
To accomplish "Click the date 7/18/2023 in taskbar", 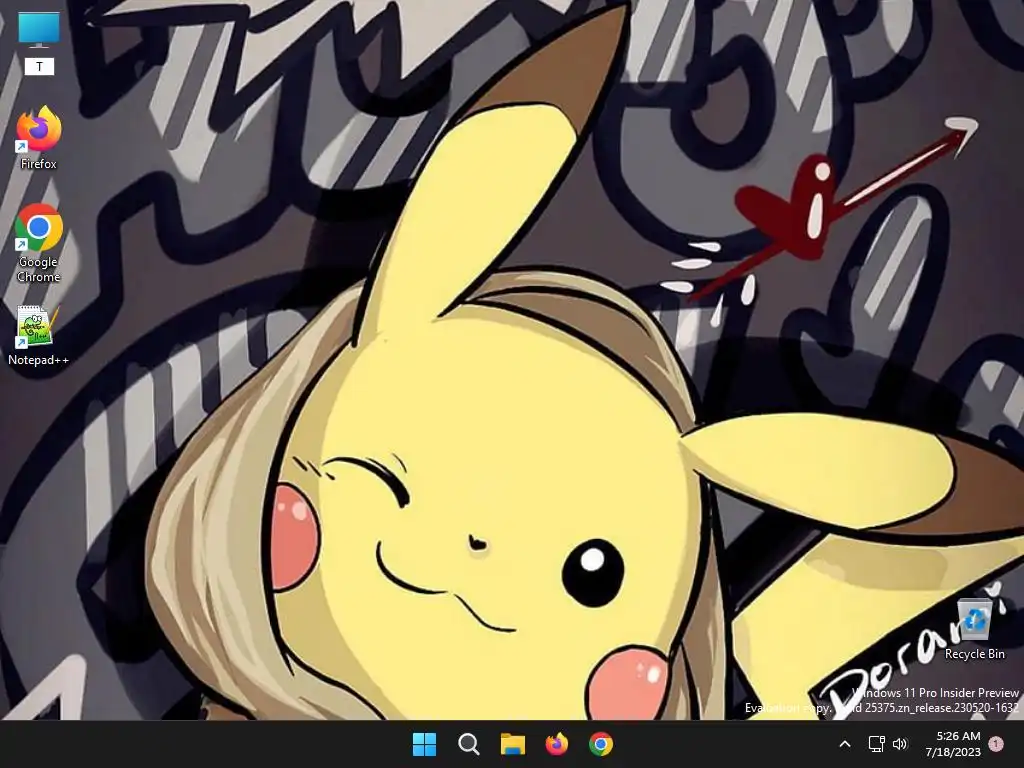I will coord(953,752).
